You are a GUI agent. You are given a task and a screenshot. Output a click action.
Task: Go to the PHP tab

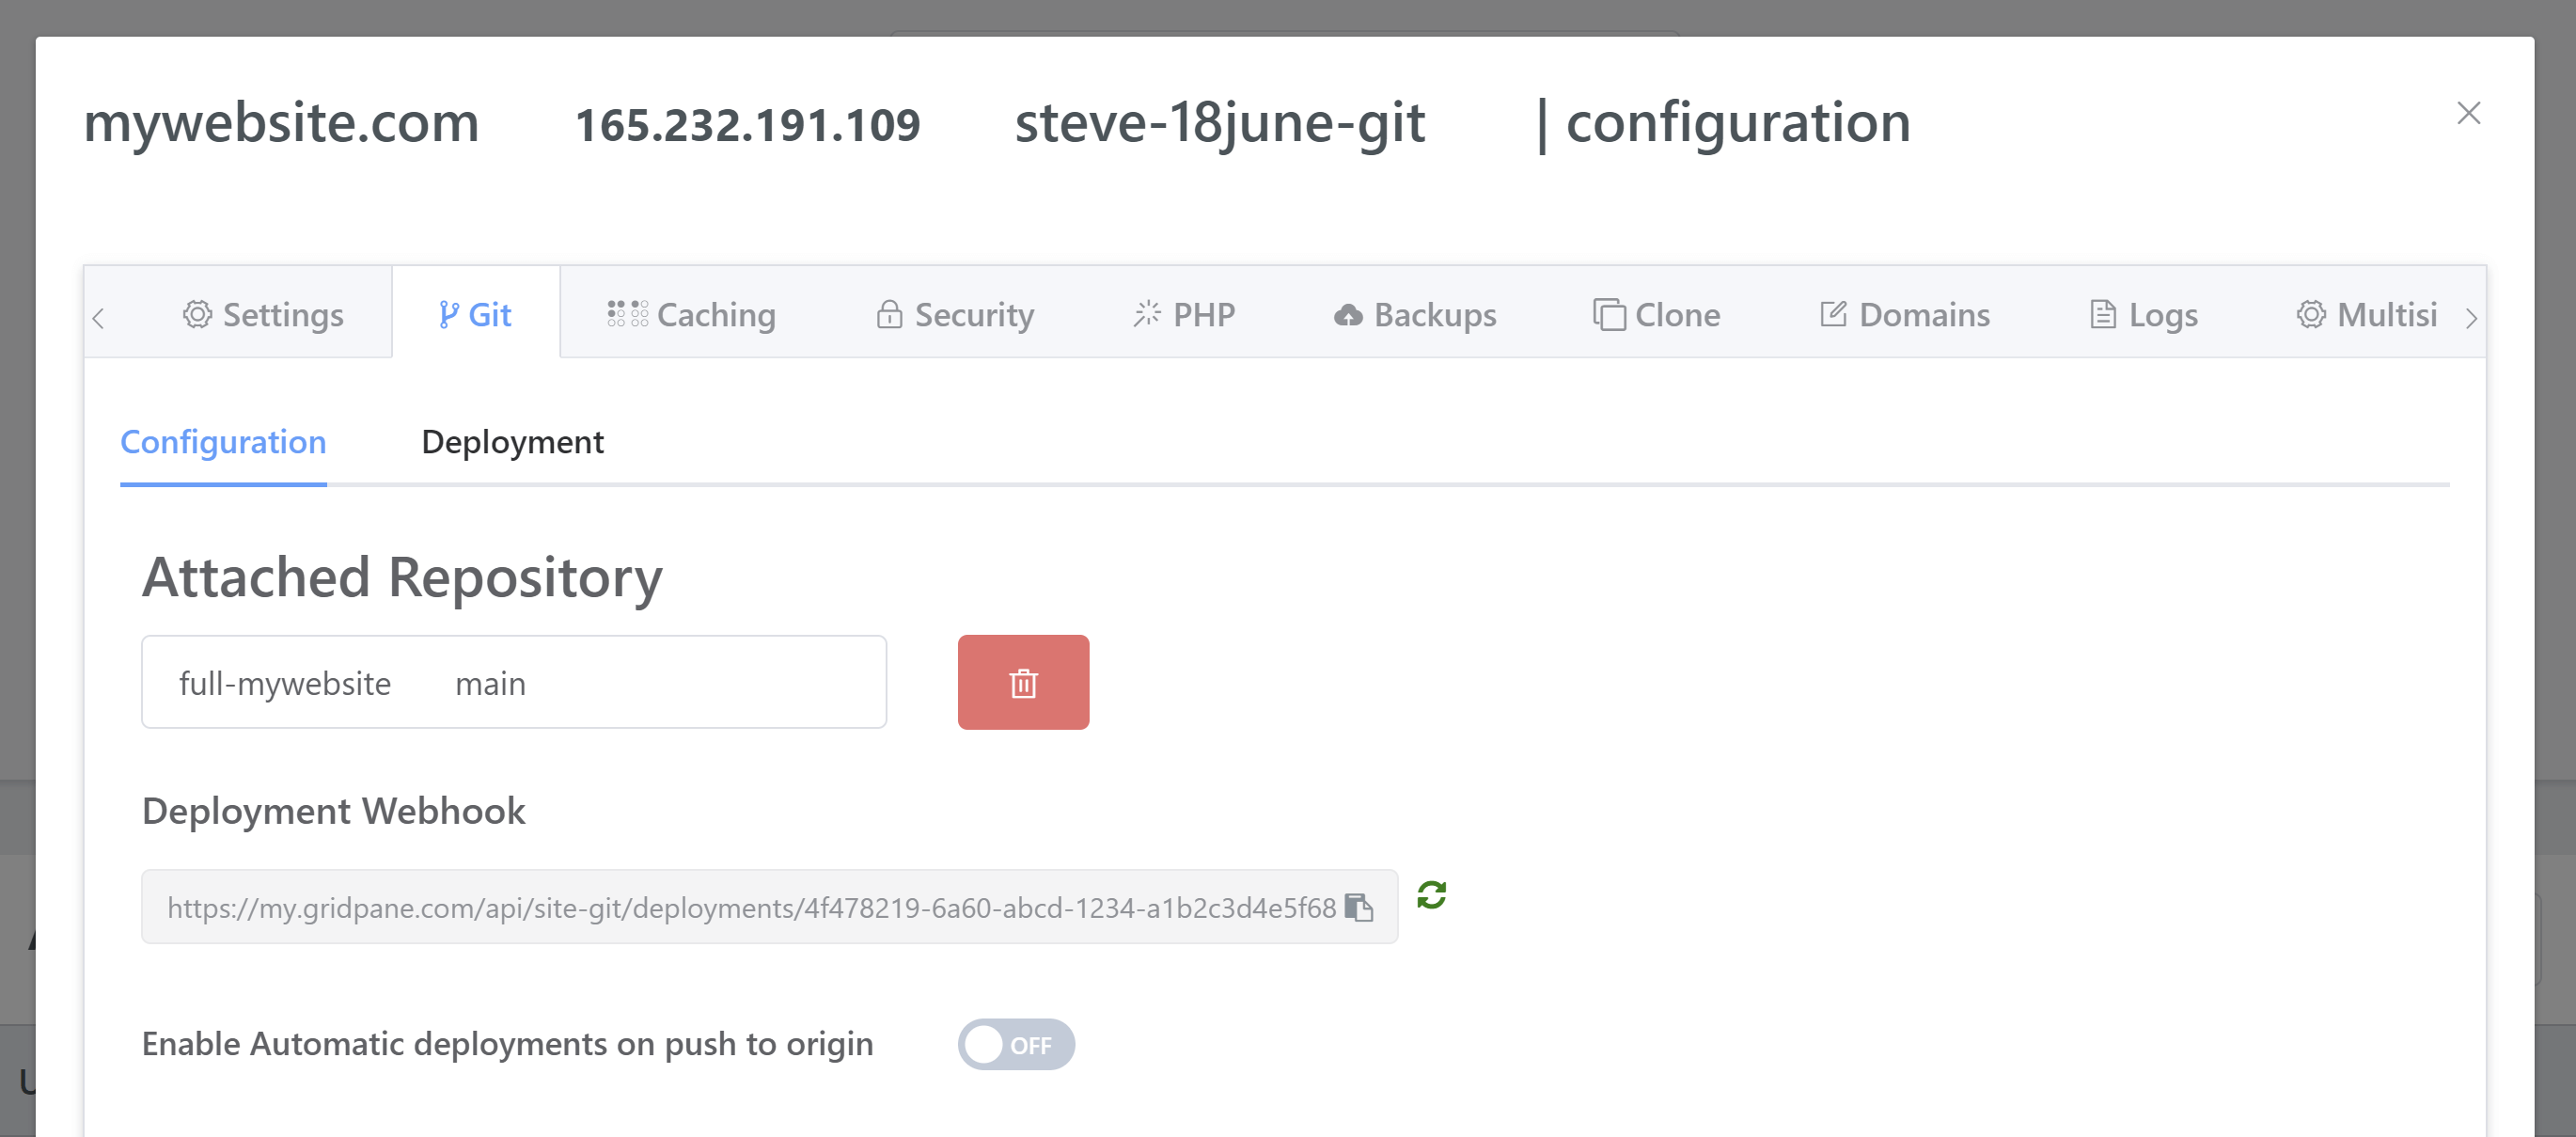point(1184,315)
